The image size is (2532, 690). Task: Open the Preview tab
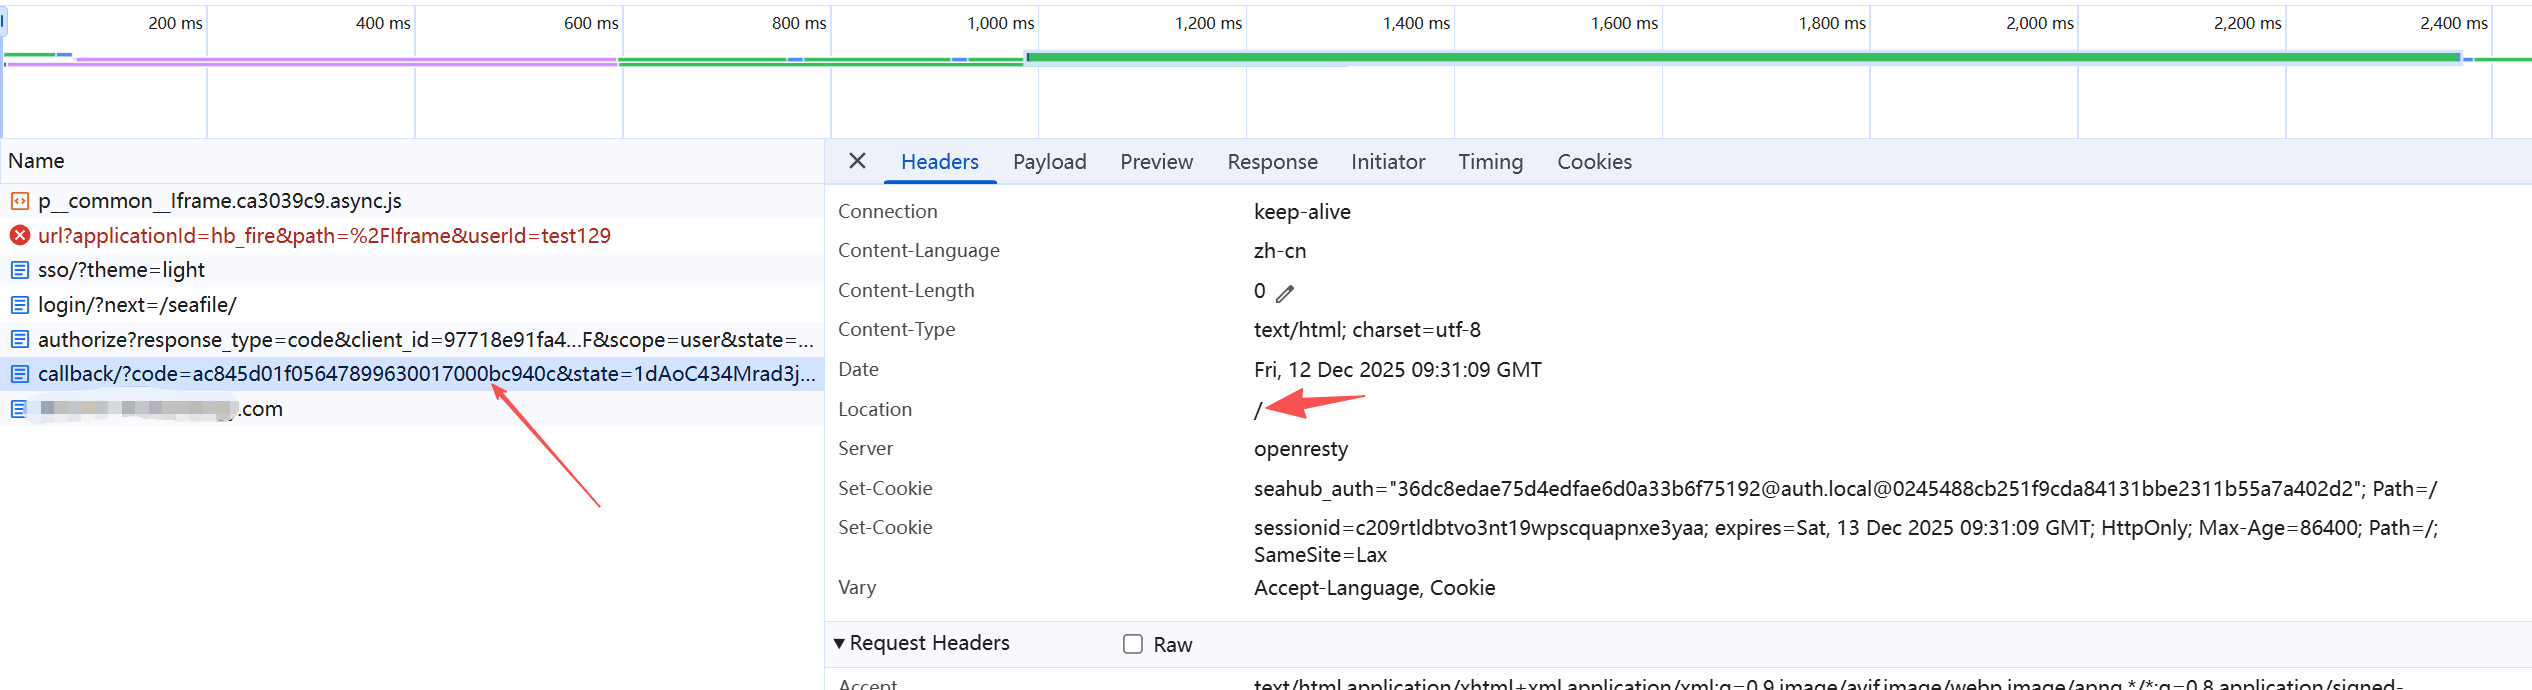1156,162
